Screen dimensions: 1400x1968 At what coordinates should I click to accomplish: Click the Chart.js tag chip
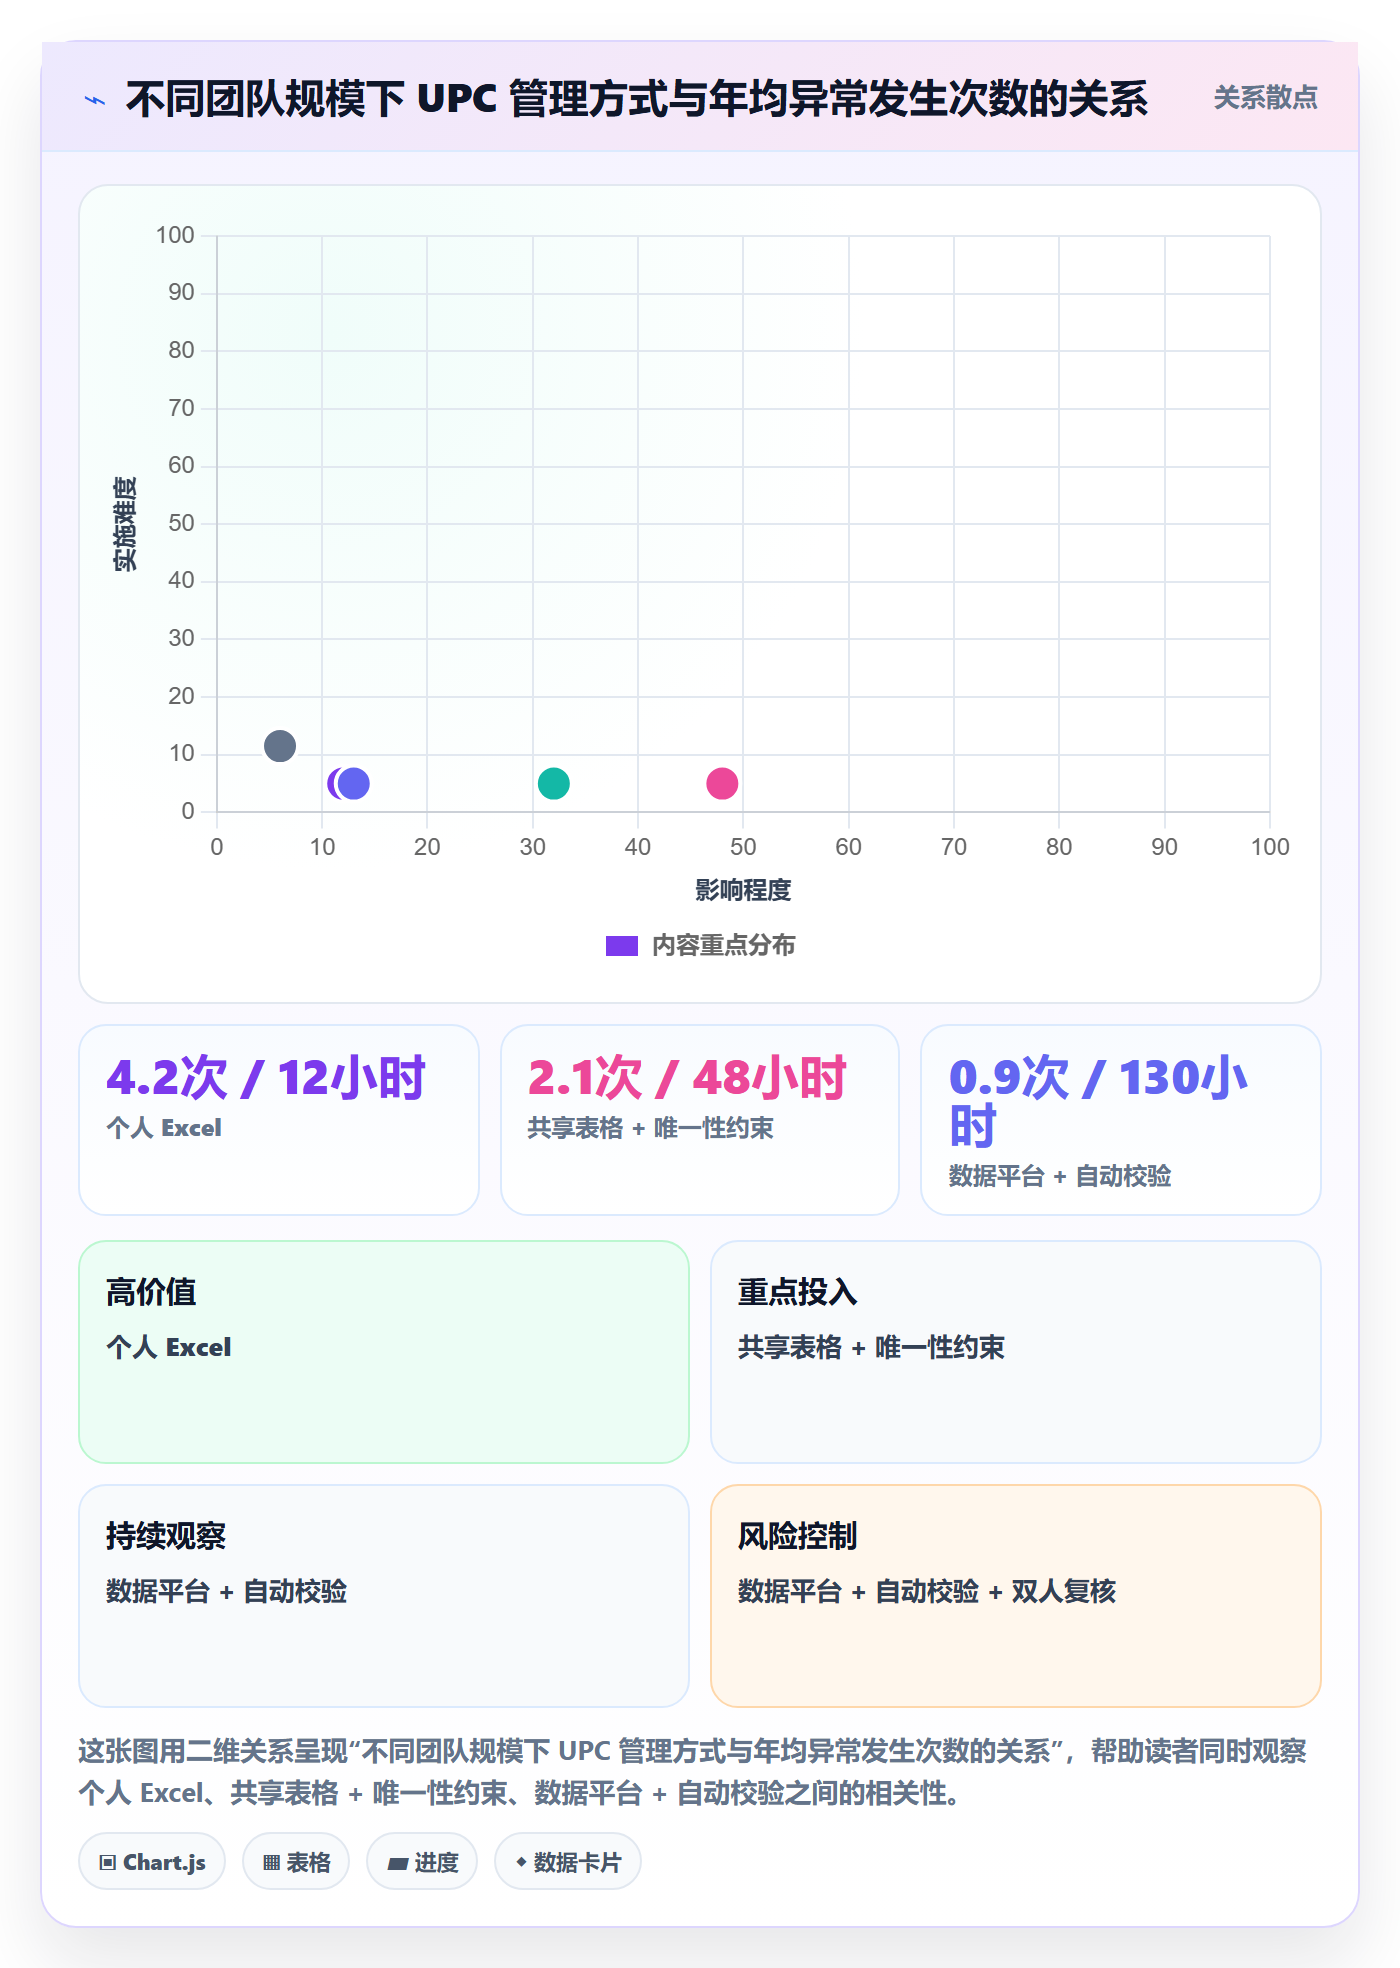[x=152, y=1862]
